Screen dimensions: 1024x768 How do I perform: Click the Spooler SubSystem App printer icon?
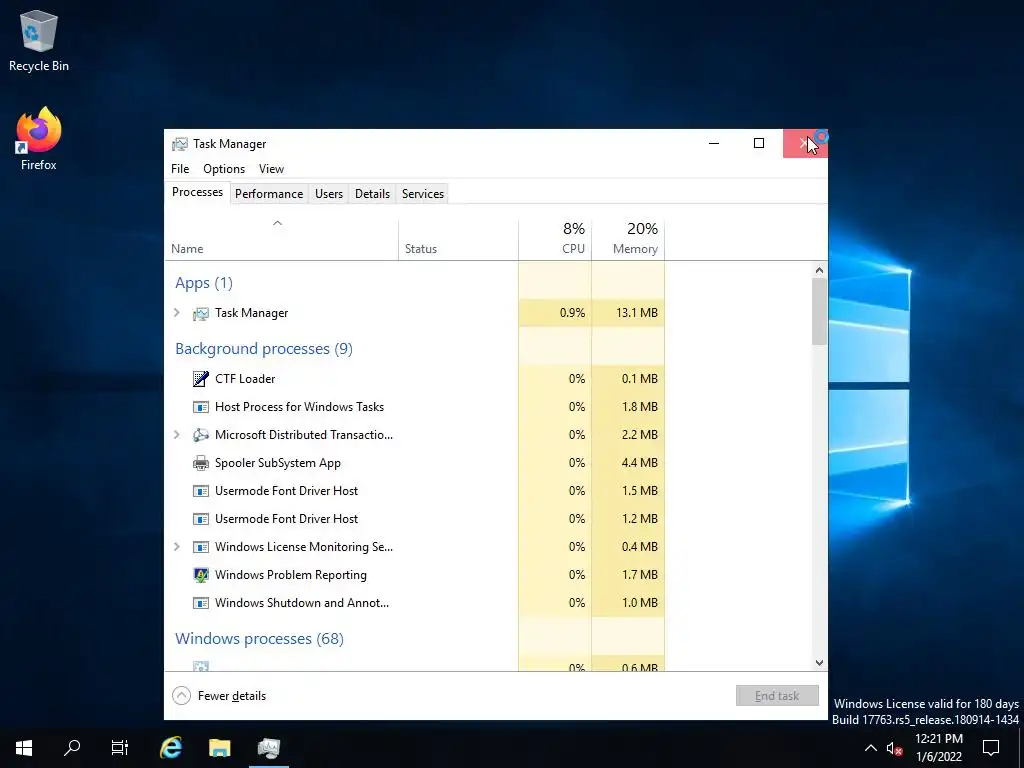pos(200,463)
